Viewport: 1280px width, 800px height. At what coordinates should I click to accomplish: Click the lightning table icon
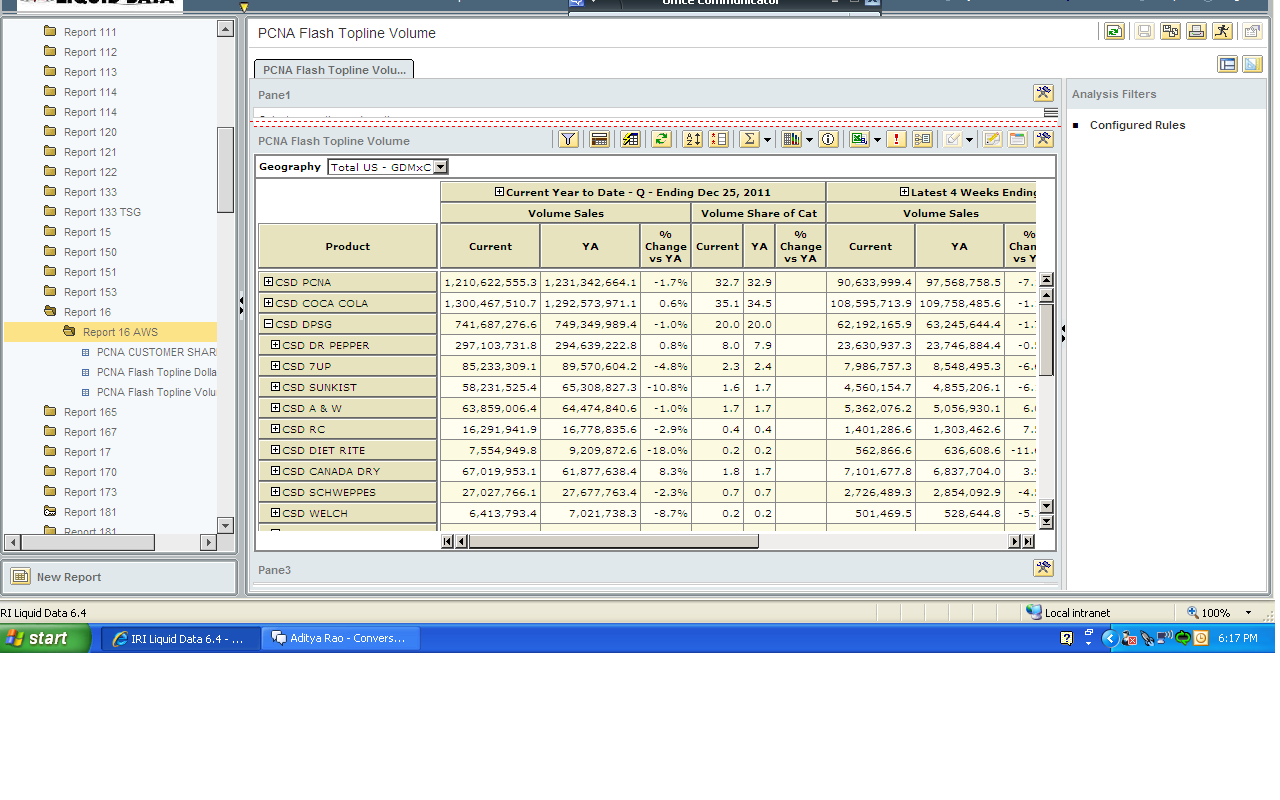(630, 139)
